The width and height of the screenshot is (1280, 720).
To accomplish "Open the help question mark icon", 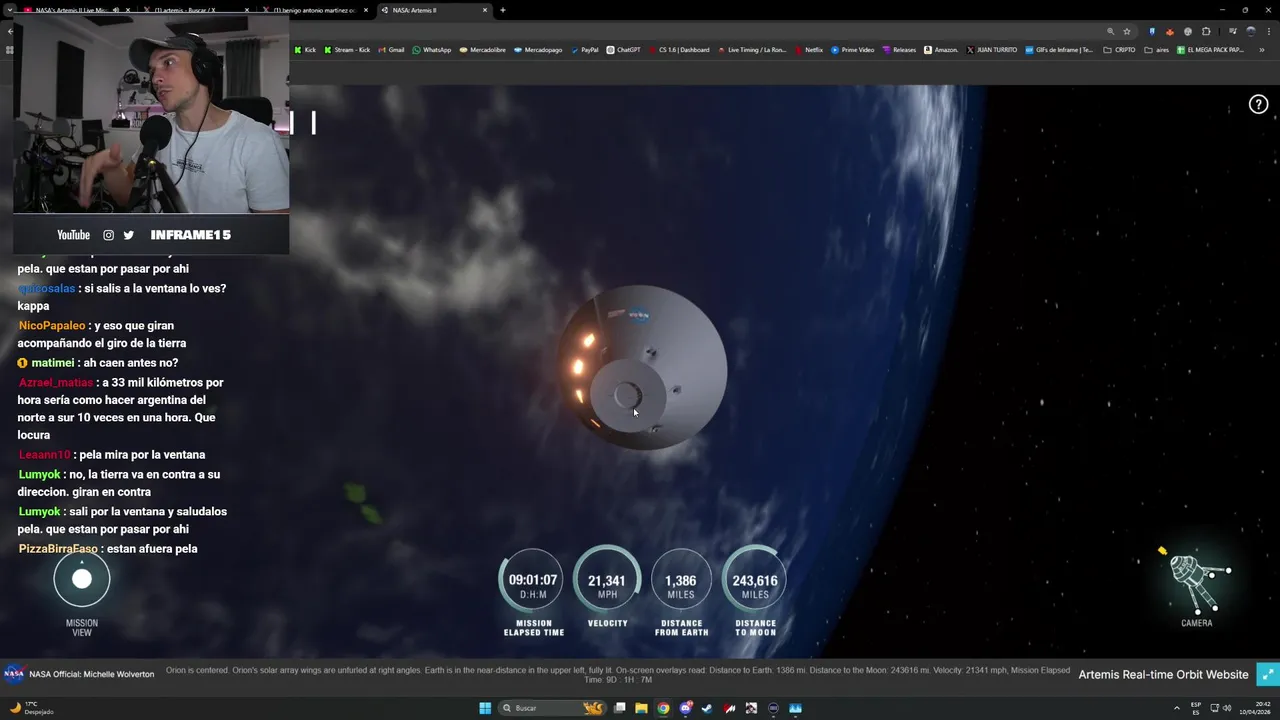I will (x=1258, y=104).
